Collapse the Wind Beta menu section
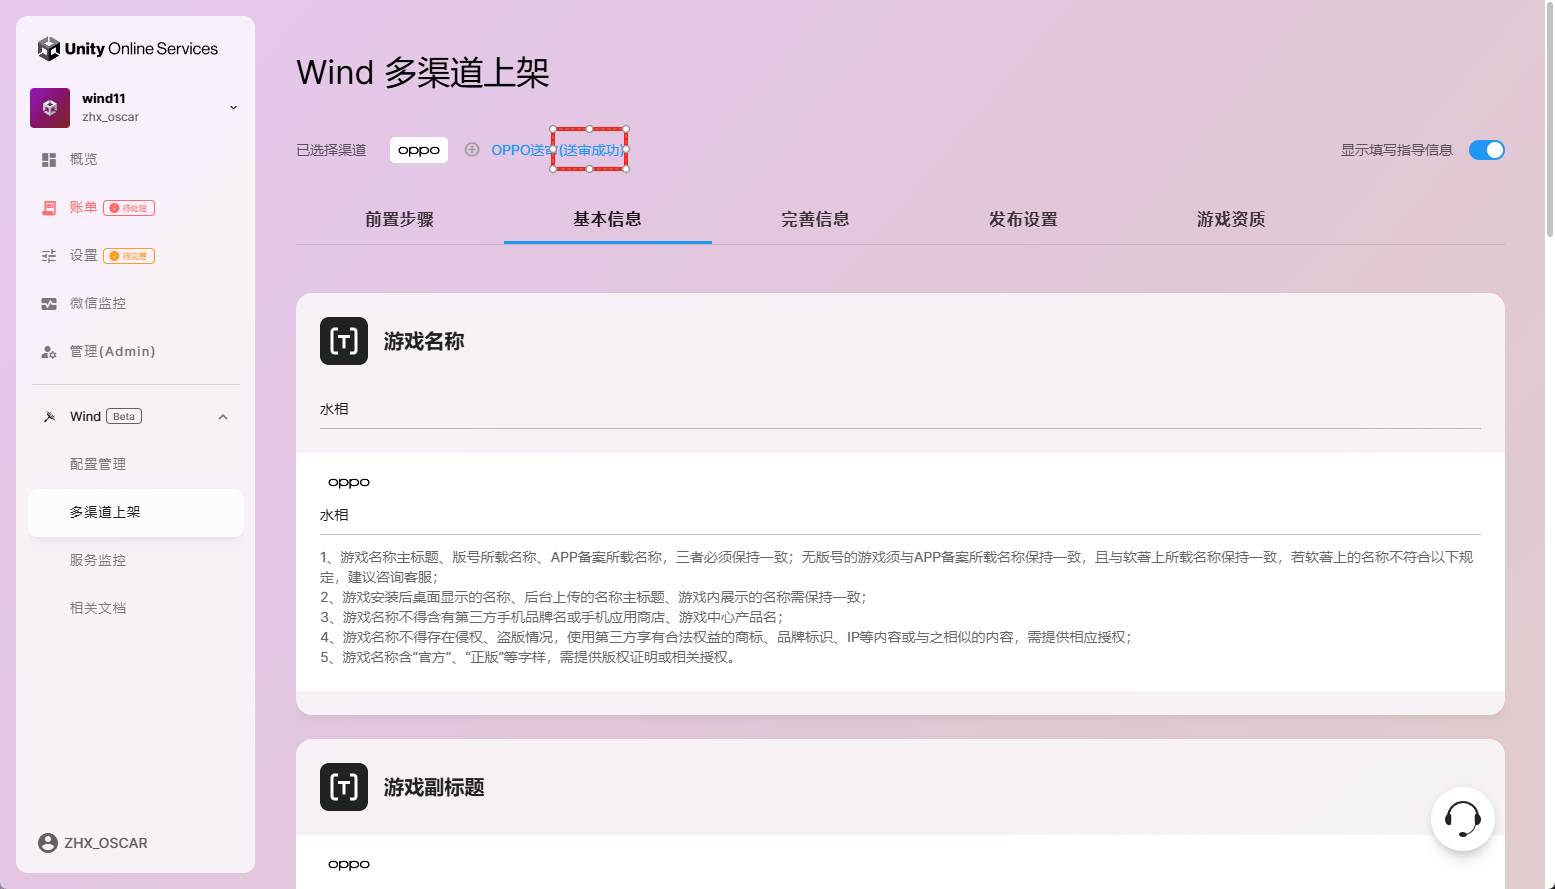1555x889 pixels. (x=223, y=417)
